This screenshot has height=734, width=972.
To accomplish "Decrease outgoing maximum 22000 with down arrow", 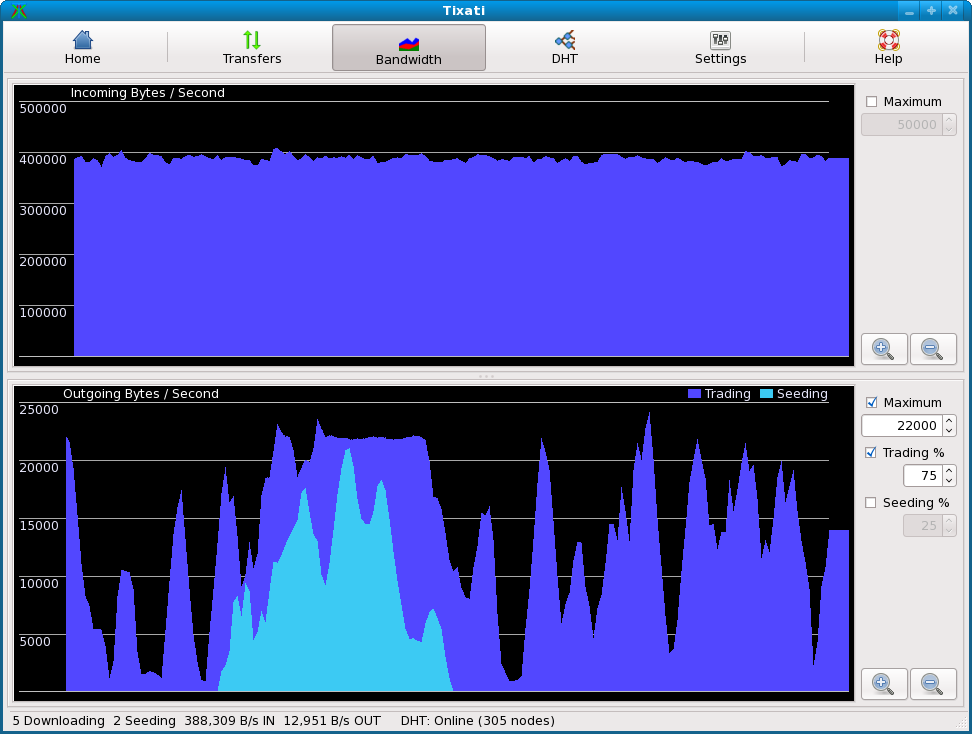I will pos(949,431).
